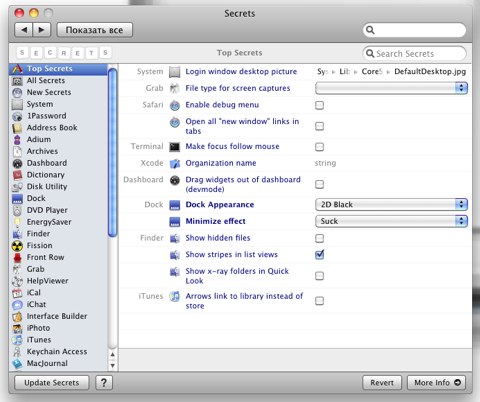Click sidebar scrollbar up arrow
Viewport: 480px width, 402px height.
pyautogui.click(x=113, y=354)
